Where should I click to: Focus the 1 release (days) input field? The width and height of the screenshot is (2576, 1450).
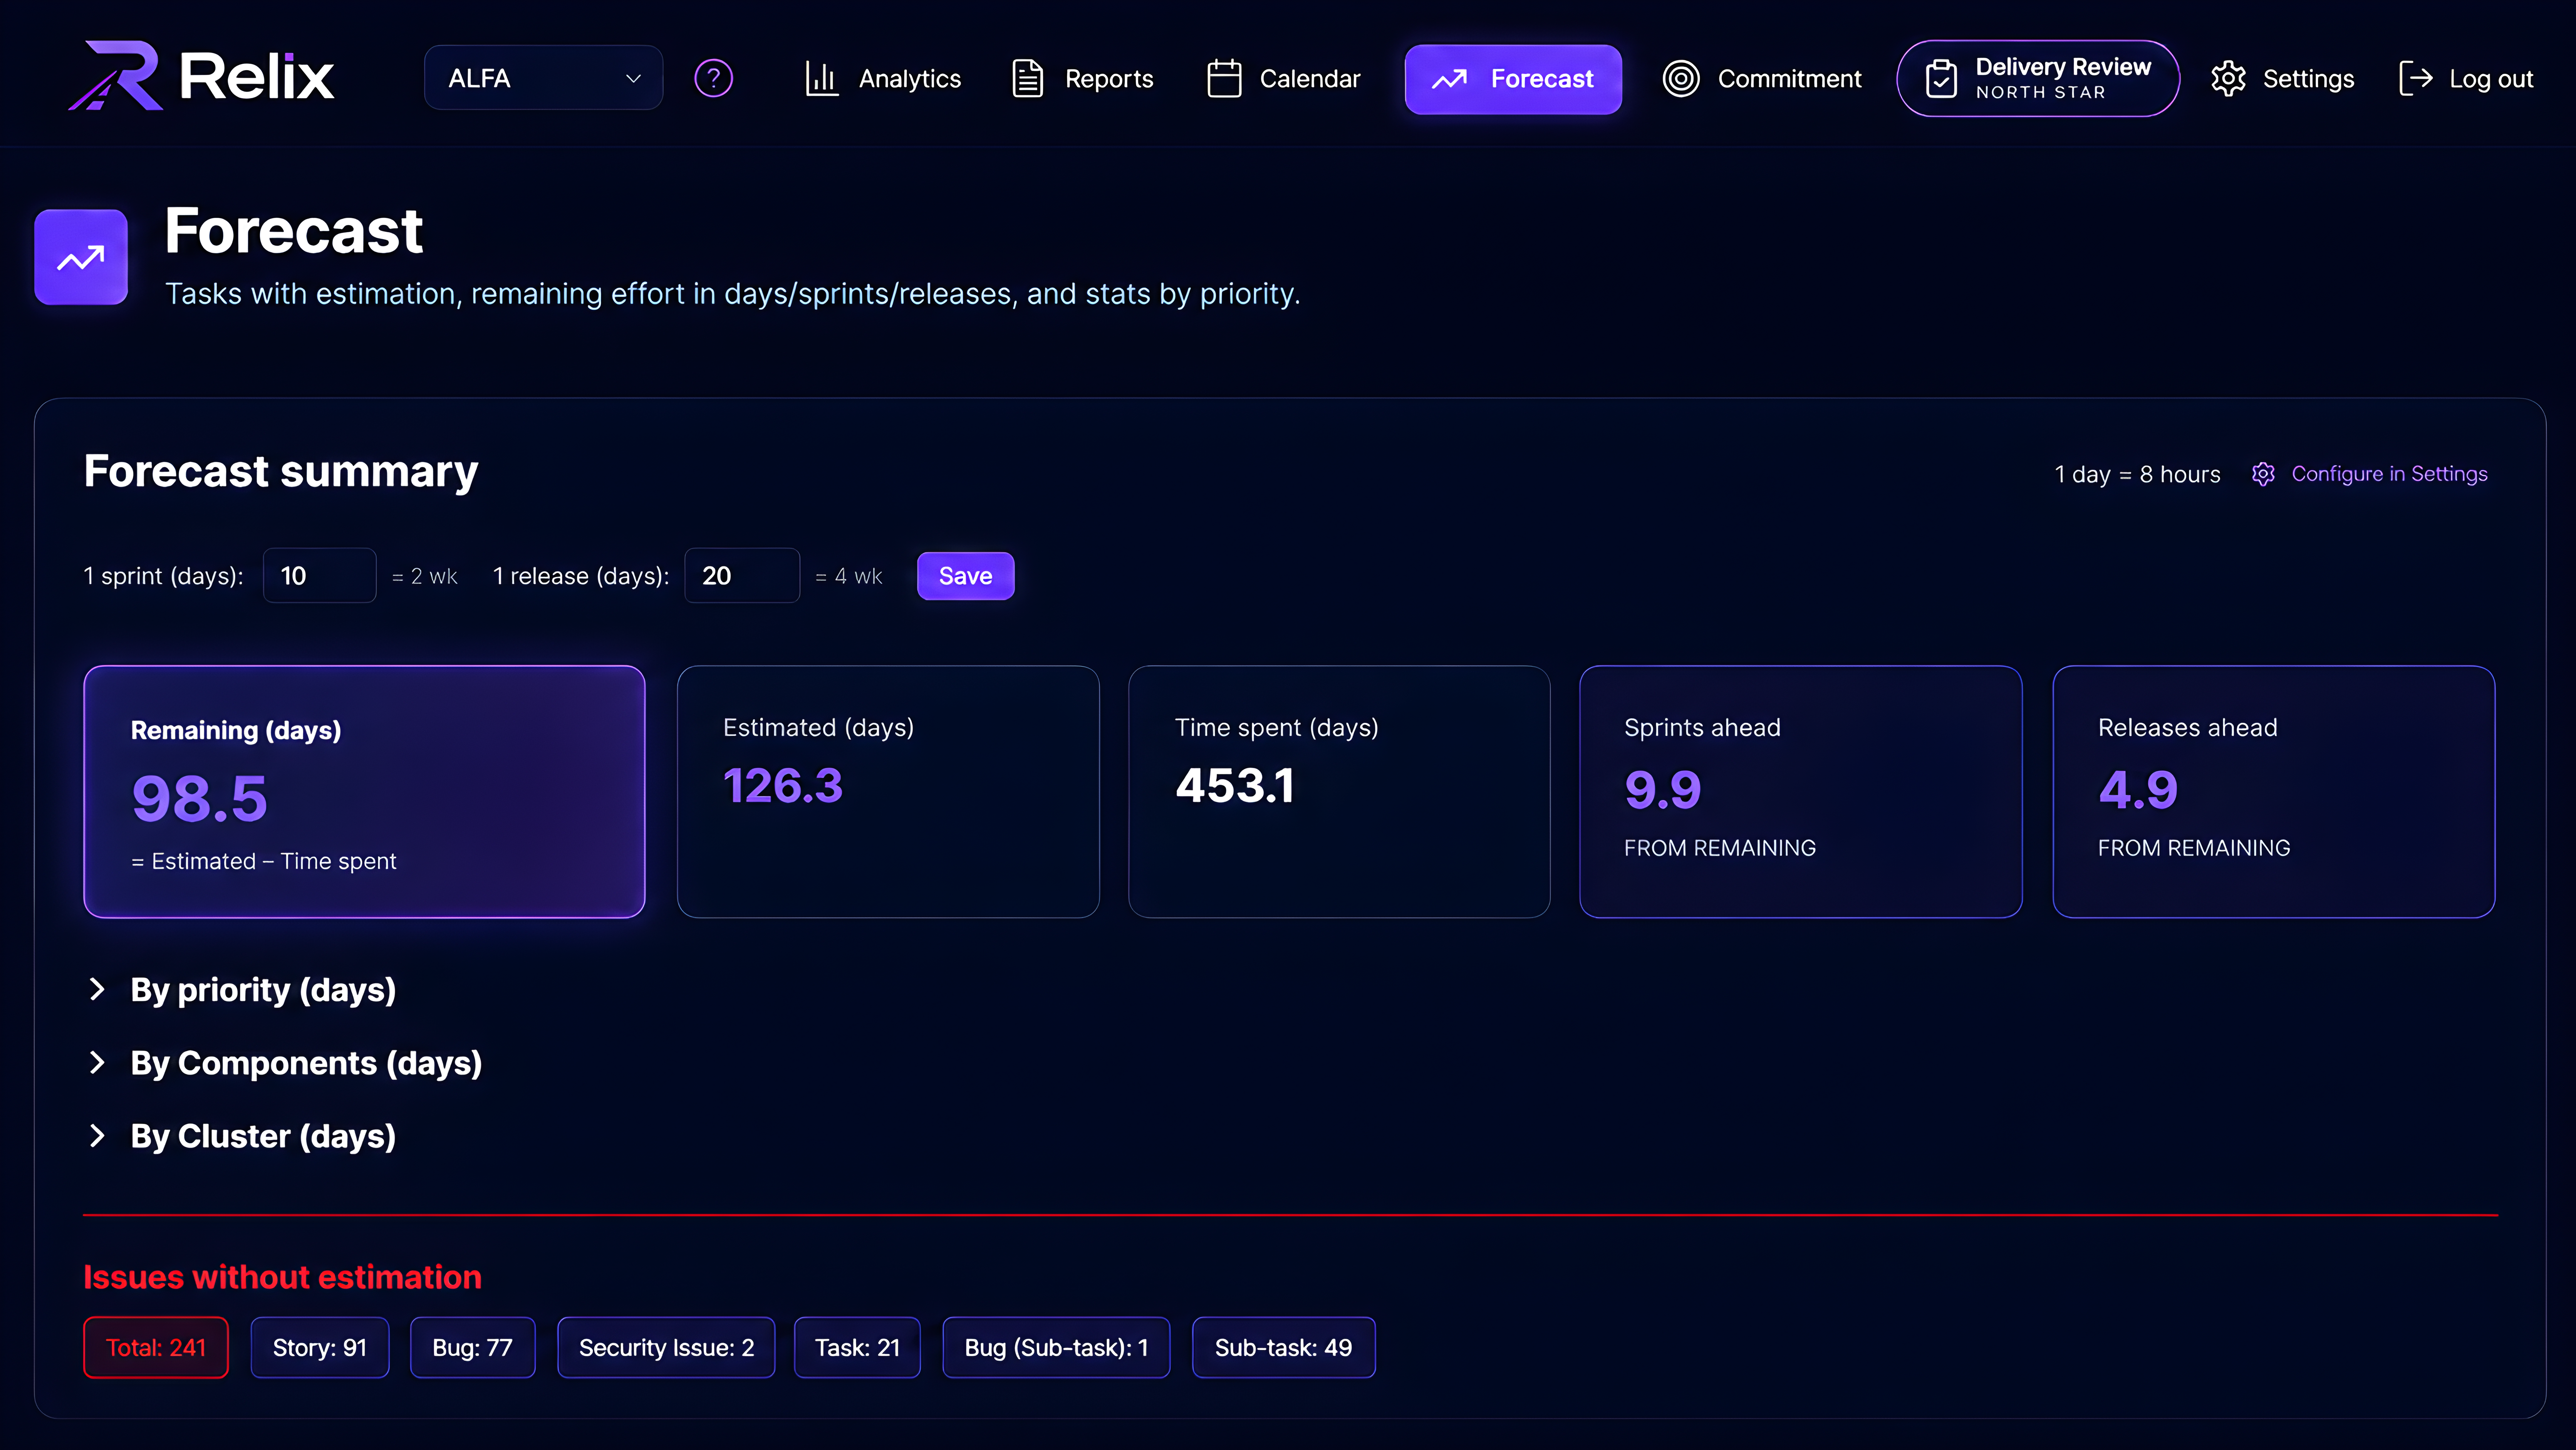coord(741,576)
